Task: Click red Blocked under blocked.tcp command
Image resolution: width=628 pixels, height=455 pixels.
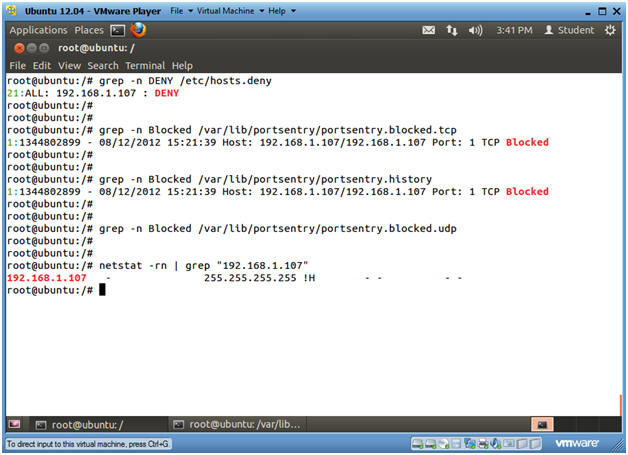Action: pyautogui.click(x=527, y=143)
